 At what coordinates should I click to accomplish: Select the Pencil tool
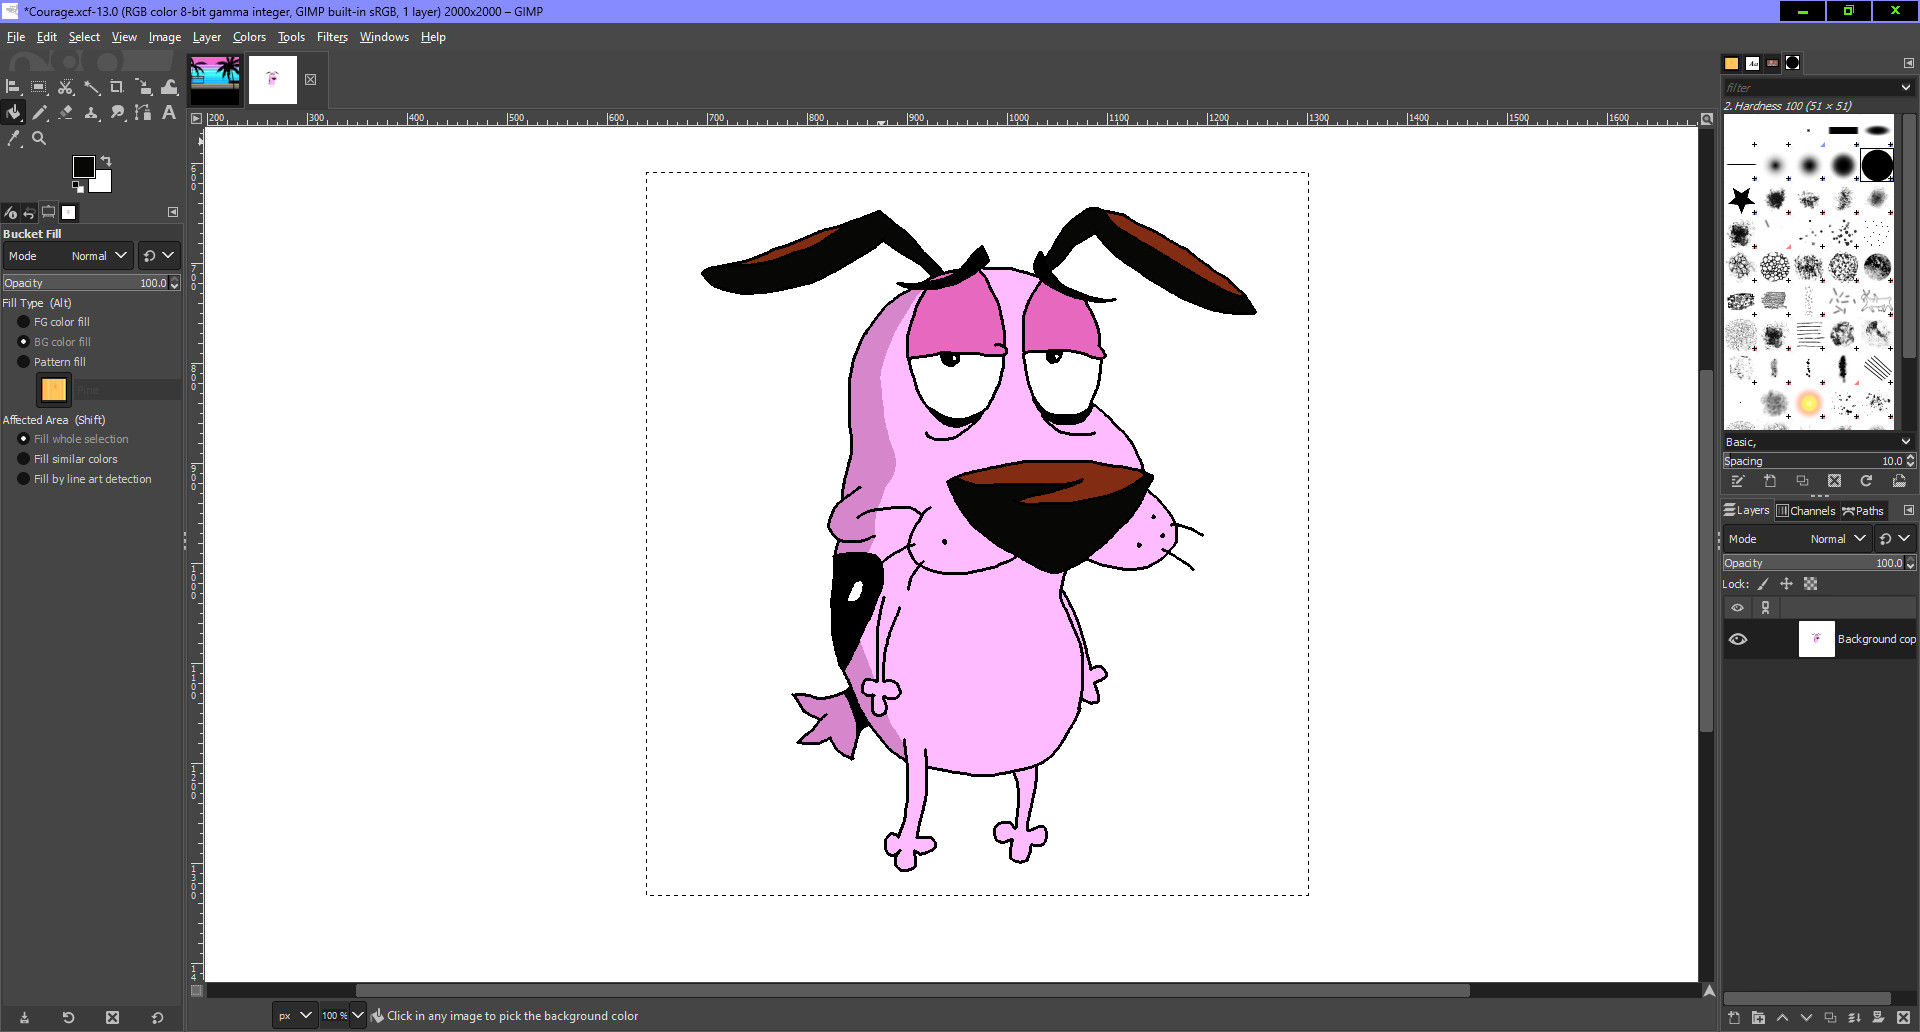[39, 112]
